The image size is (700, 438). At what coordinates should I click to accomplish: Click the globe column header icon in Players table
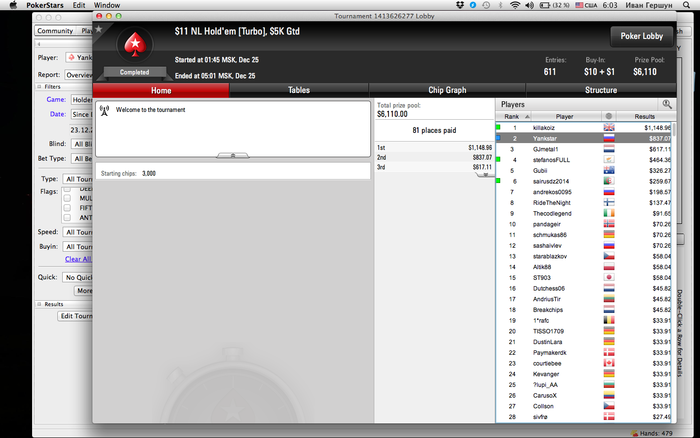pos(608,116)
